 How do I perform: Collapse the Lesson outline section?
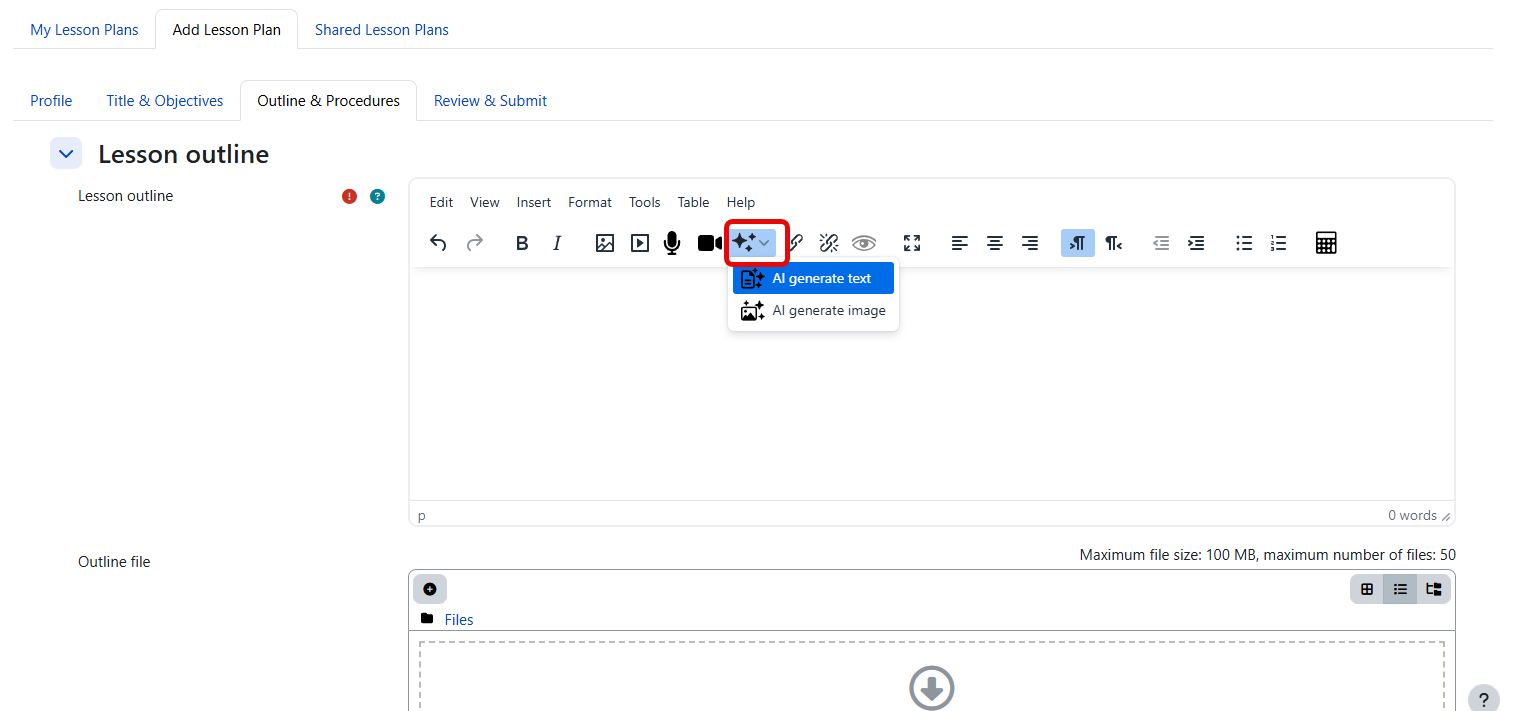click(66, 154)
